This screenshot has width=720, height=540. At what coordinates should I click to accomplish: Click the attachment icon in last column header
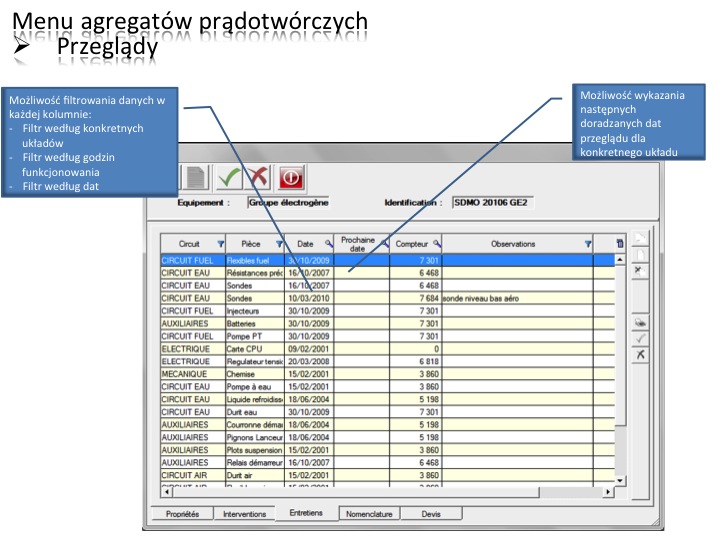point(619,243)
